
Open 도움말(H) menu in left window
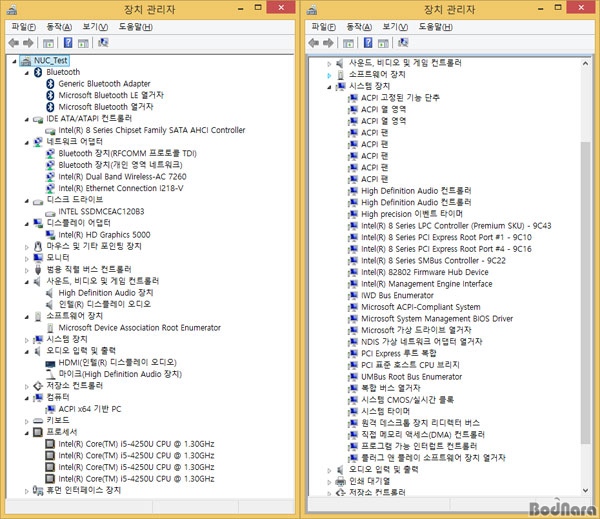coord(135,27)
